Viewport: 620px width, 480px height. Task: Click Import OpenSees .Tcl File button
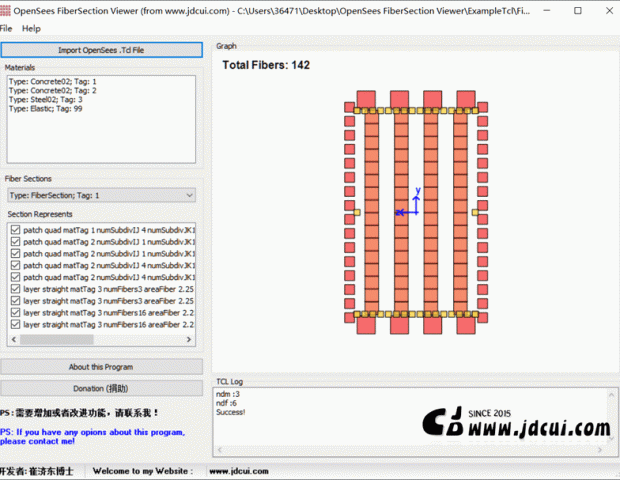pyautogui.click(x=101, y=49)
